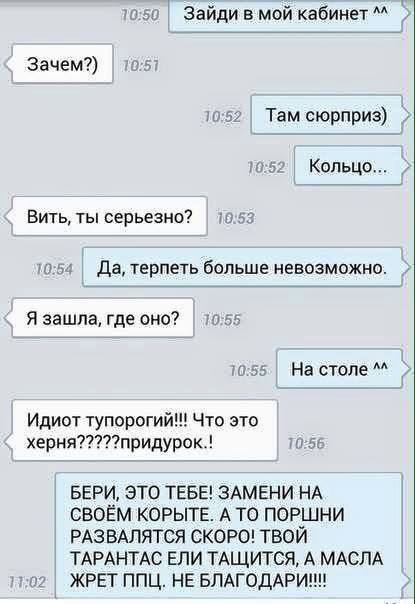Select the 'Зачем?)' message bubble
The image size is (415, 604).
[60, 64]
